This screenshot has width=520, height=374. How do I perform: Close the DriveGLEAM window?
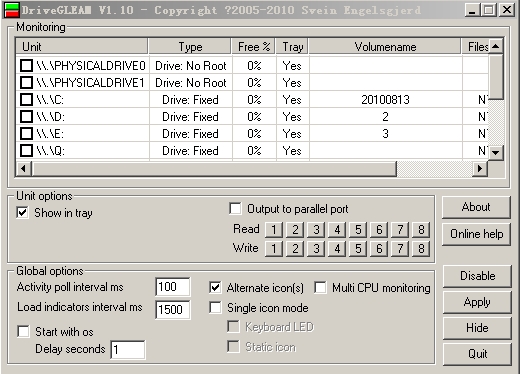pos(507,10)
